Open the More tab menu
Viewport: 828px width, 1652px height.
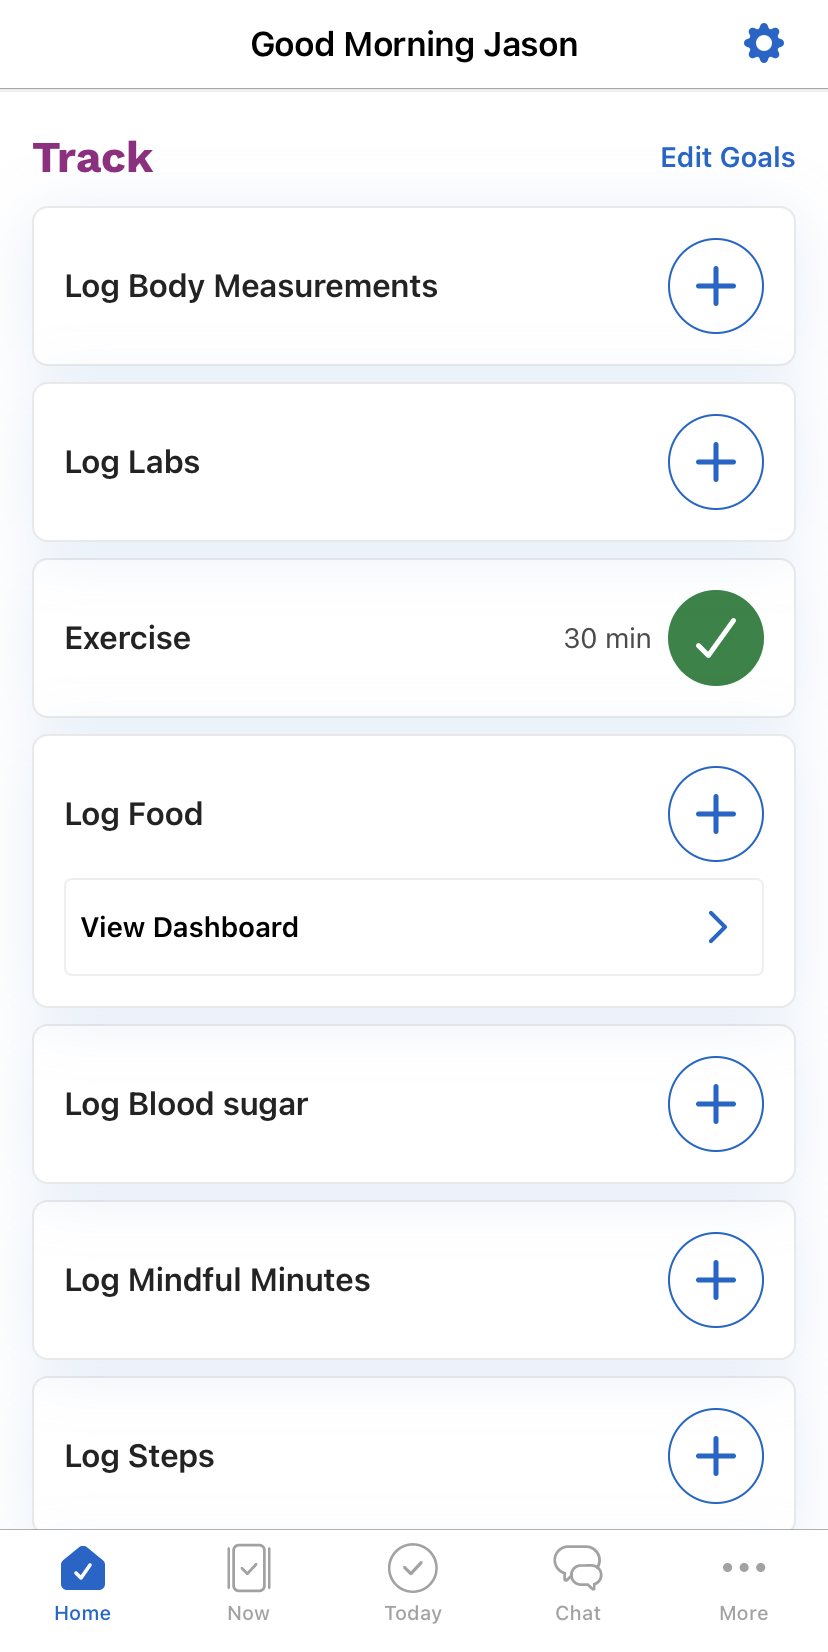coord(744,1582)
